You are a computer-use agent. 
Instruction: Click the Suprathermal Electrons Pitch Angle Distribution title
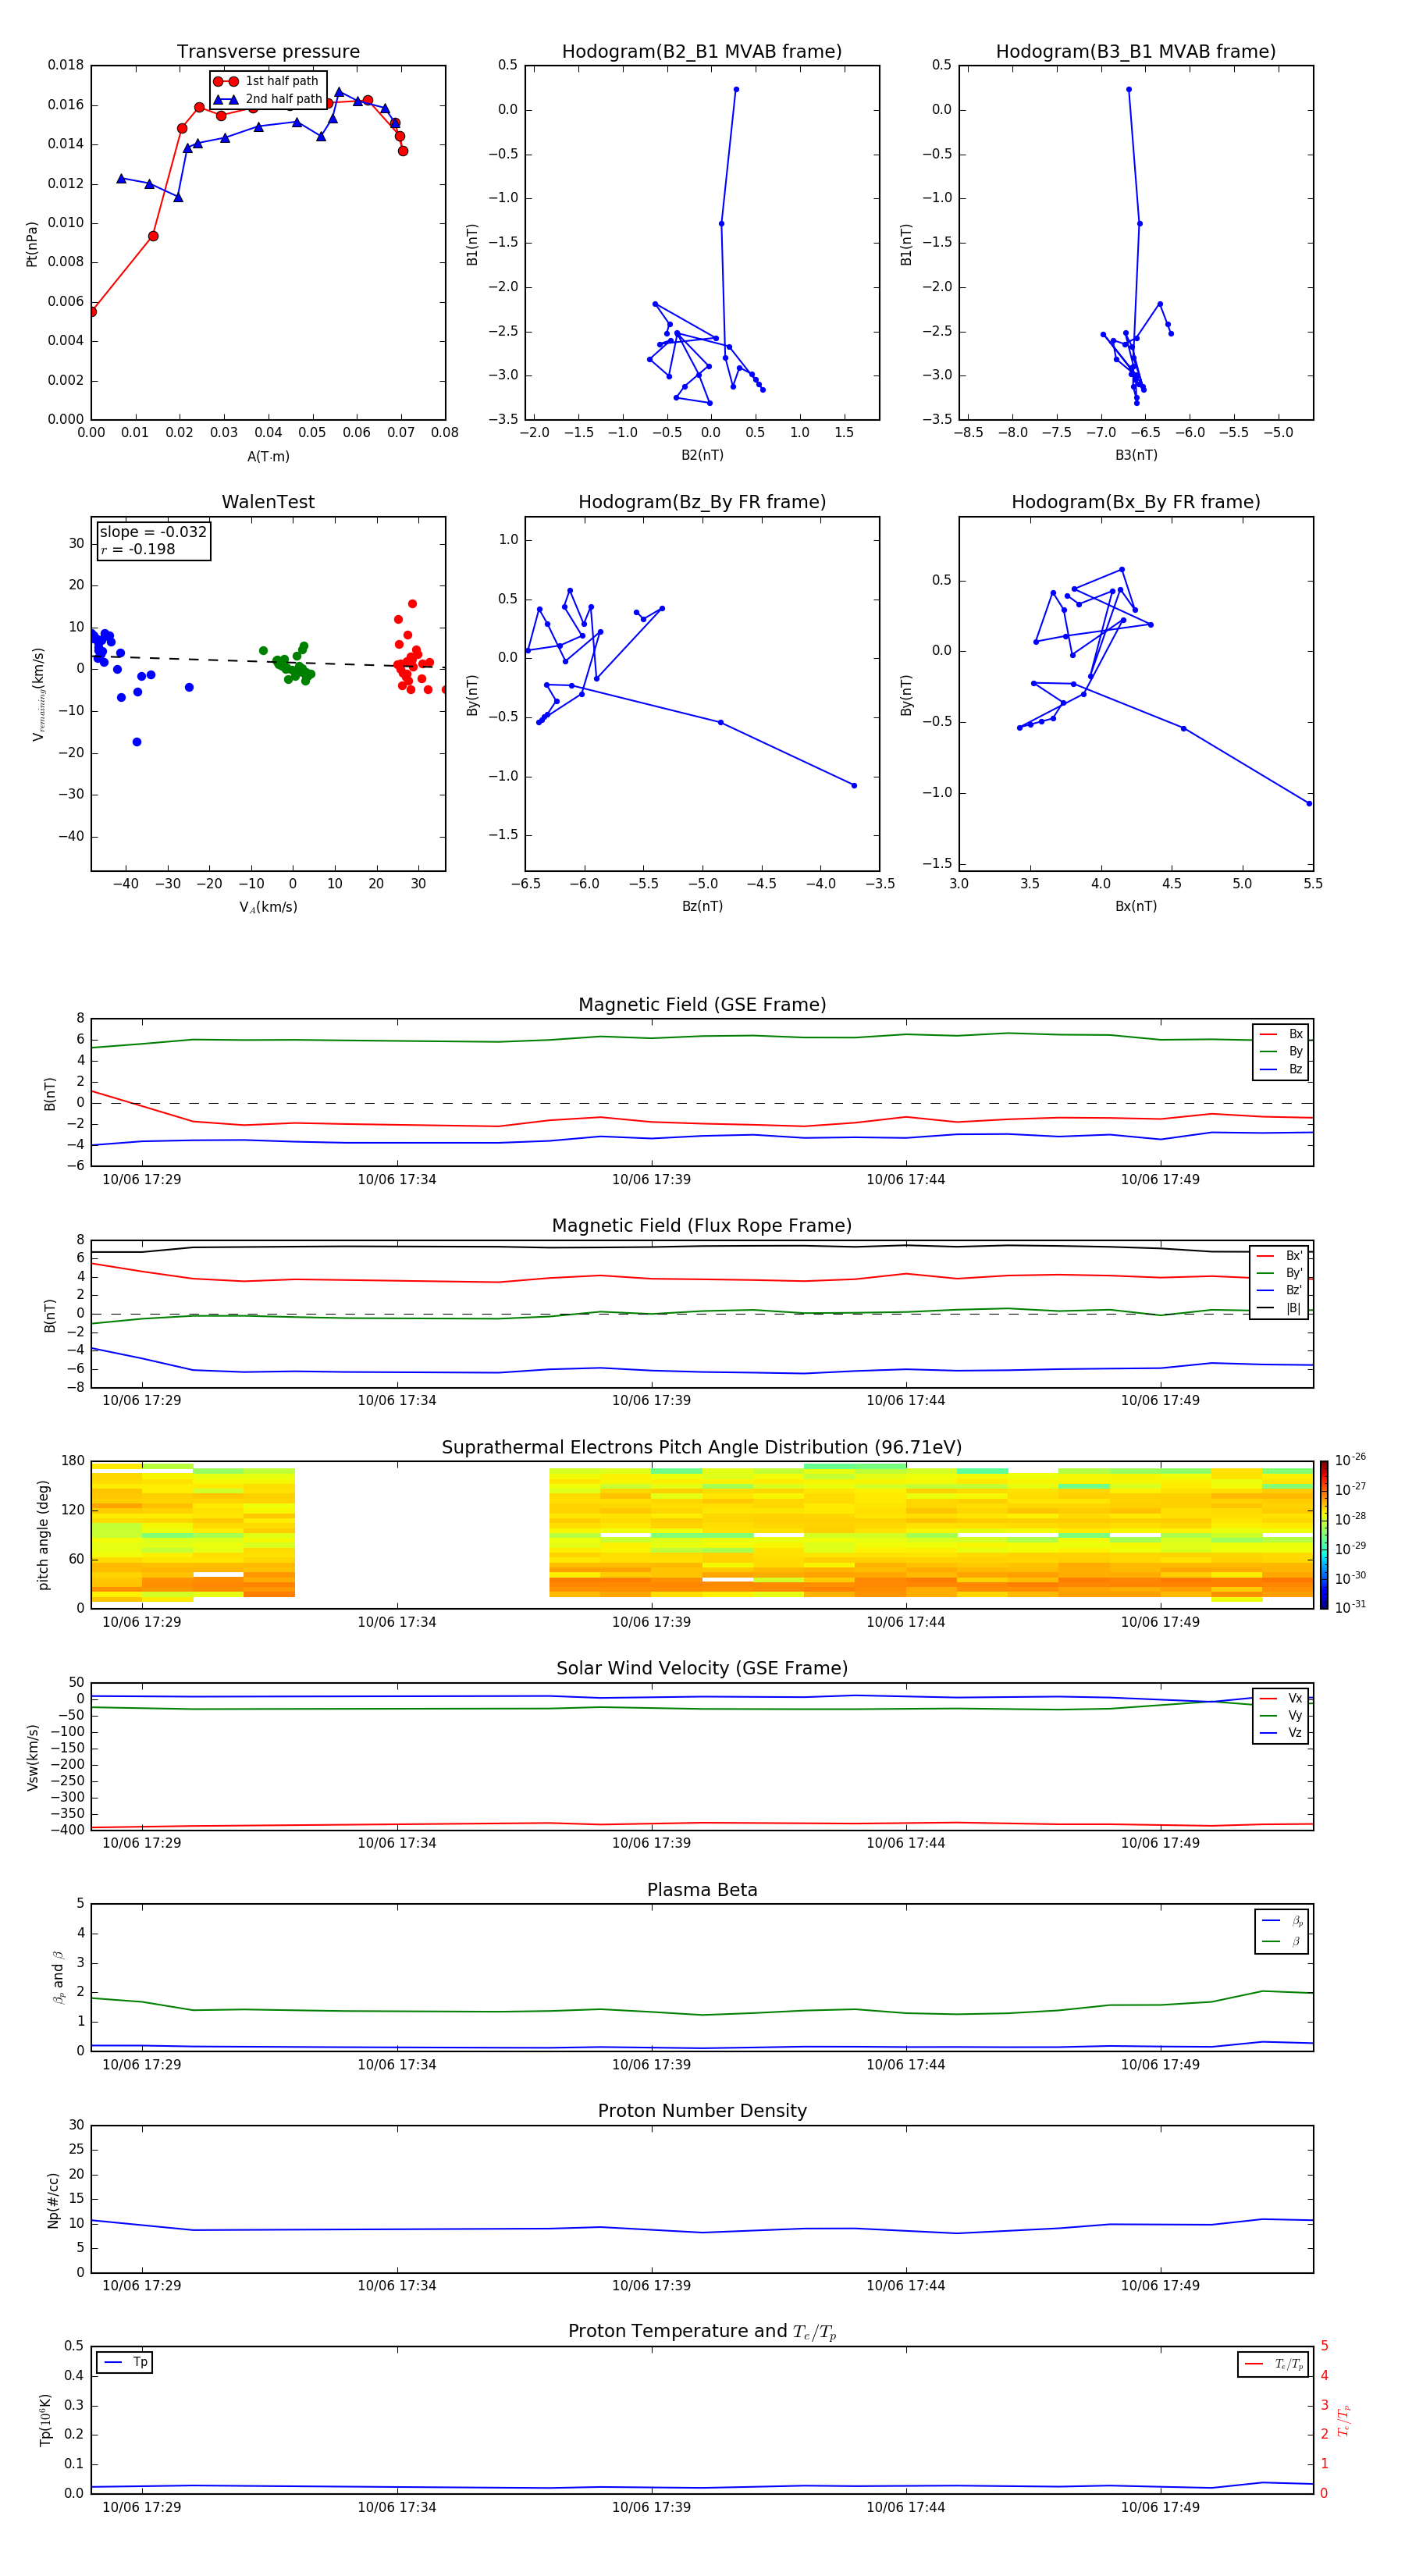click(x=702, y=1448)
